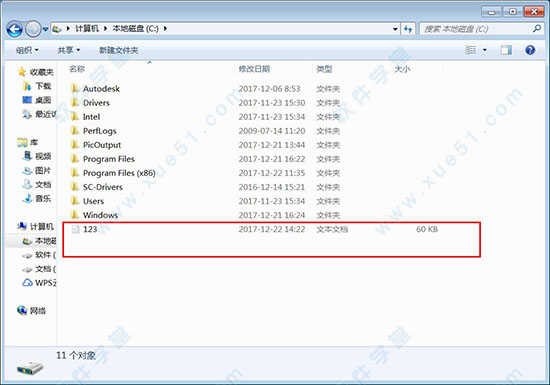
Task: Select 计算机 in the address breadcrumb
Action: [87, 29]
